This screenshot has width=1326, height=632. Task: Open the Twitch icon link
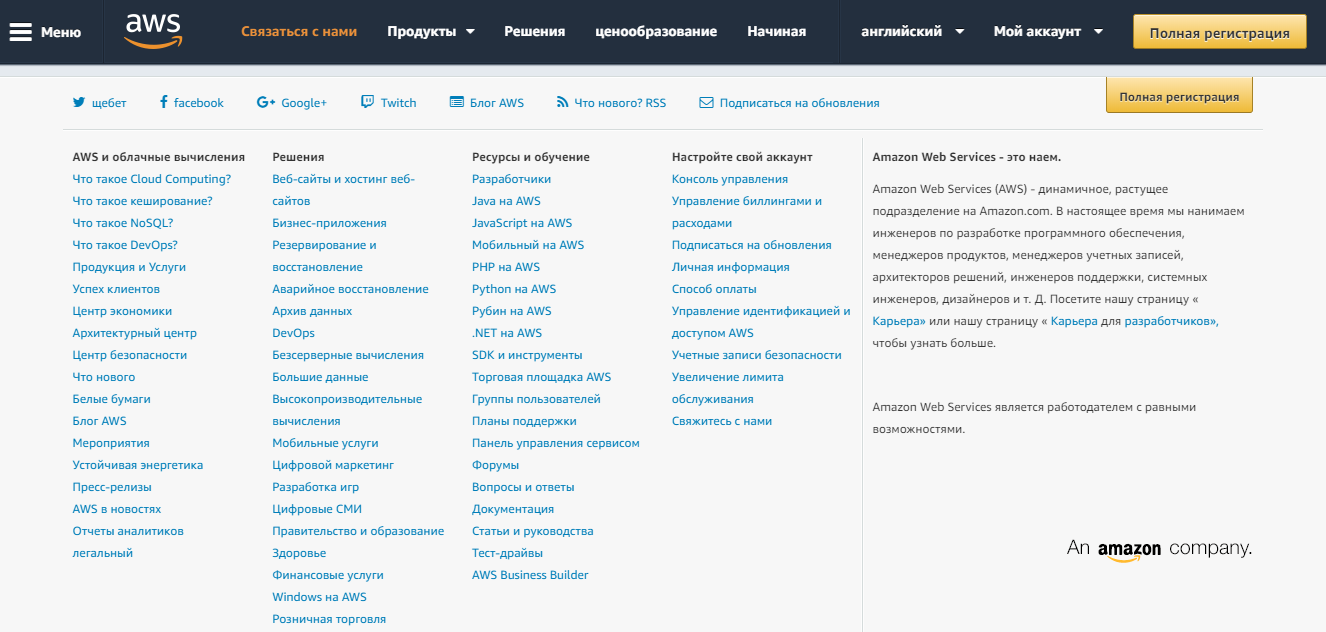368,102
